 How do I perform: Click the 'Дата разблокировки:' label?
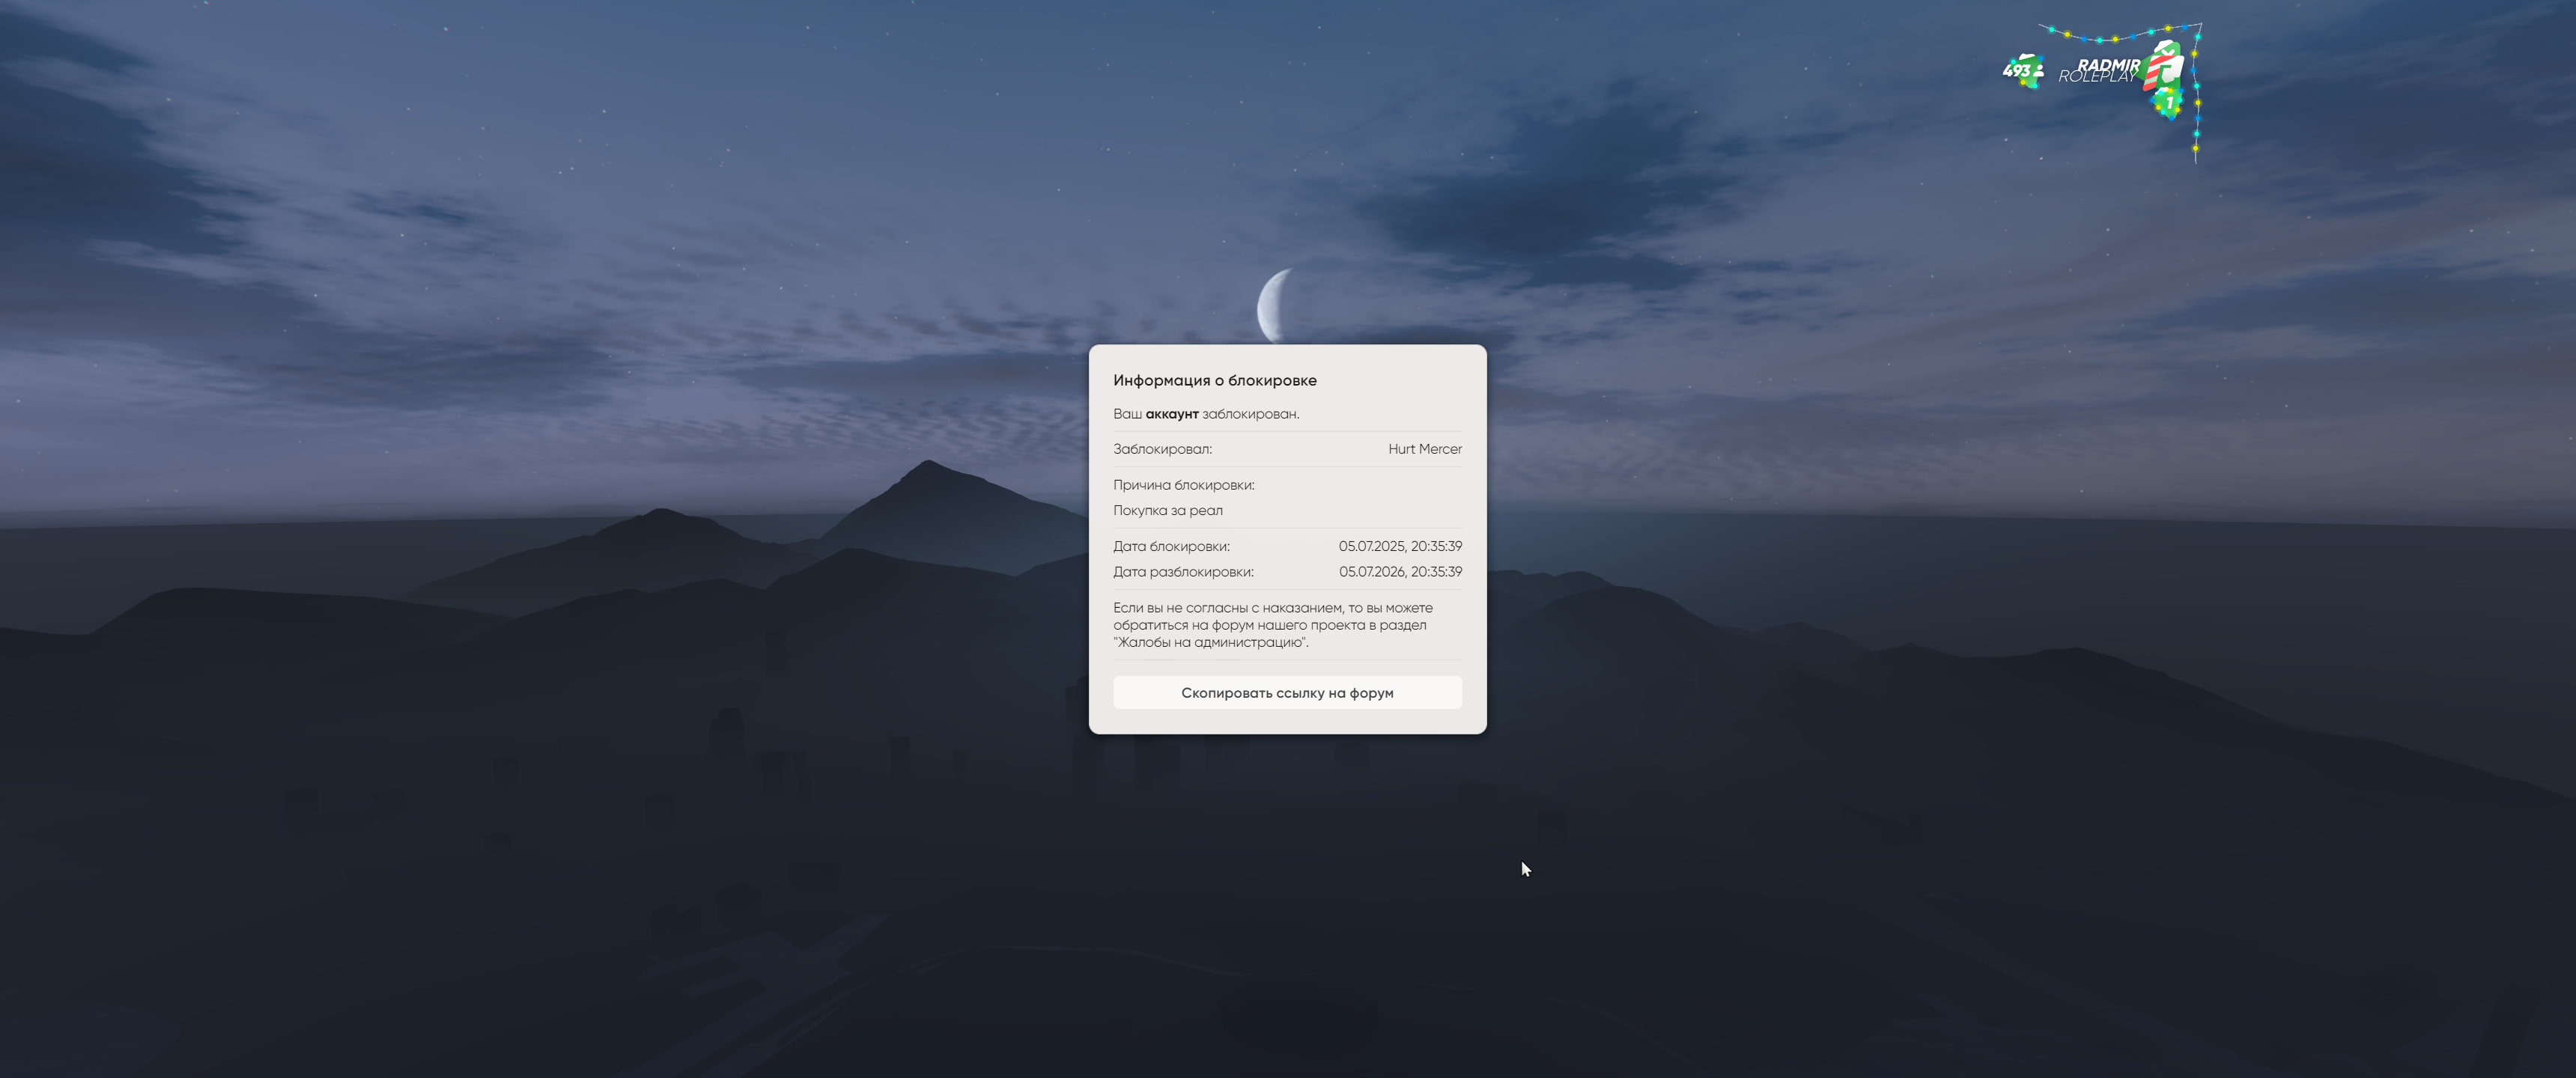click(x=1183, y=572)
